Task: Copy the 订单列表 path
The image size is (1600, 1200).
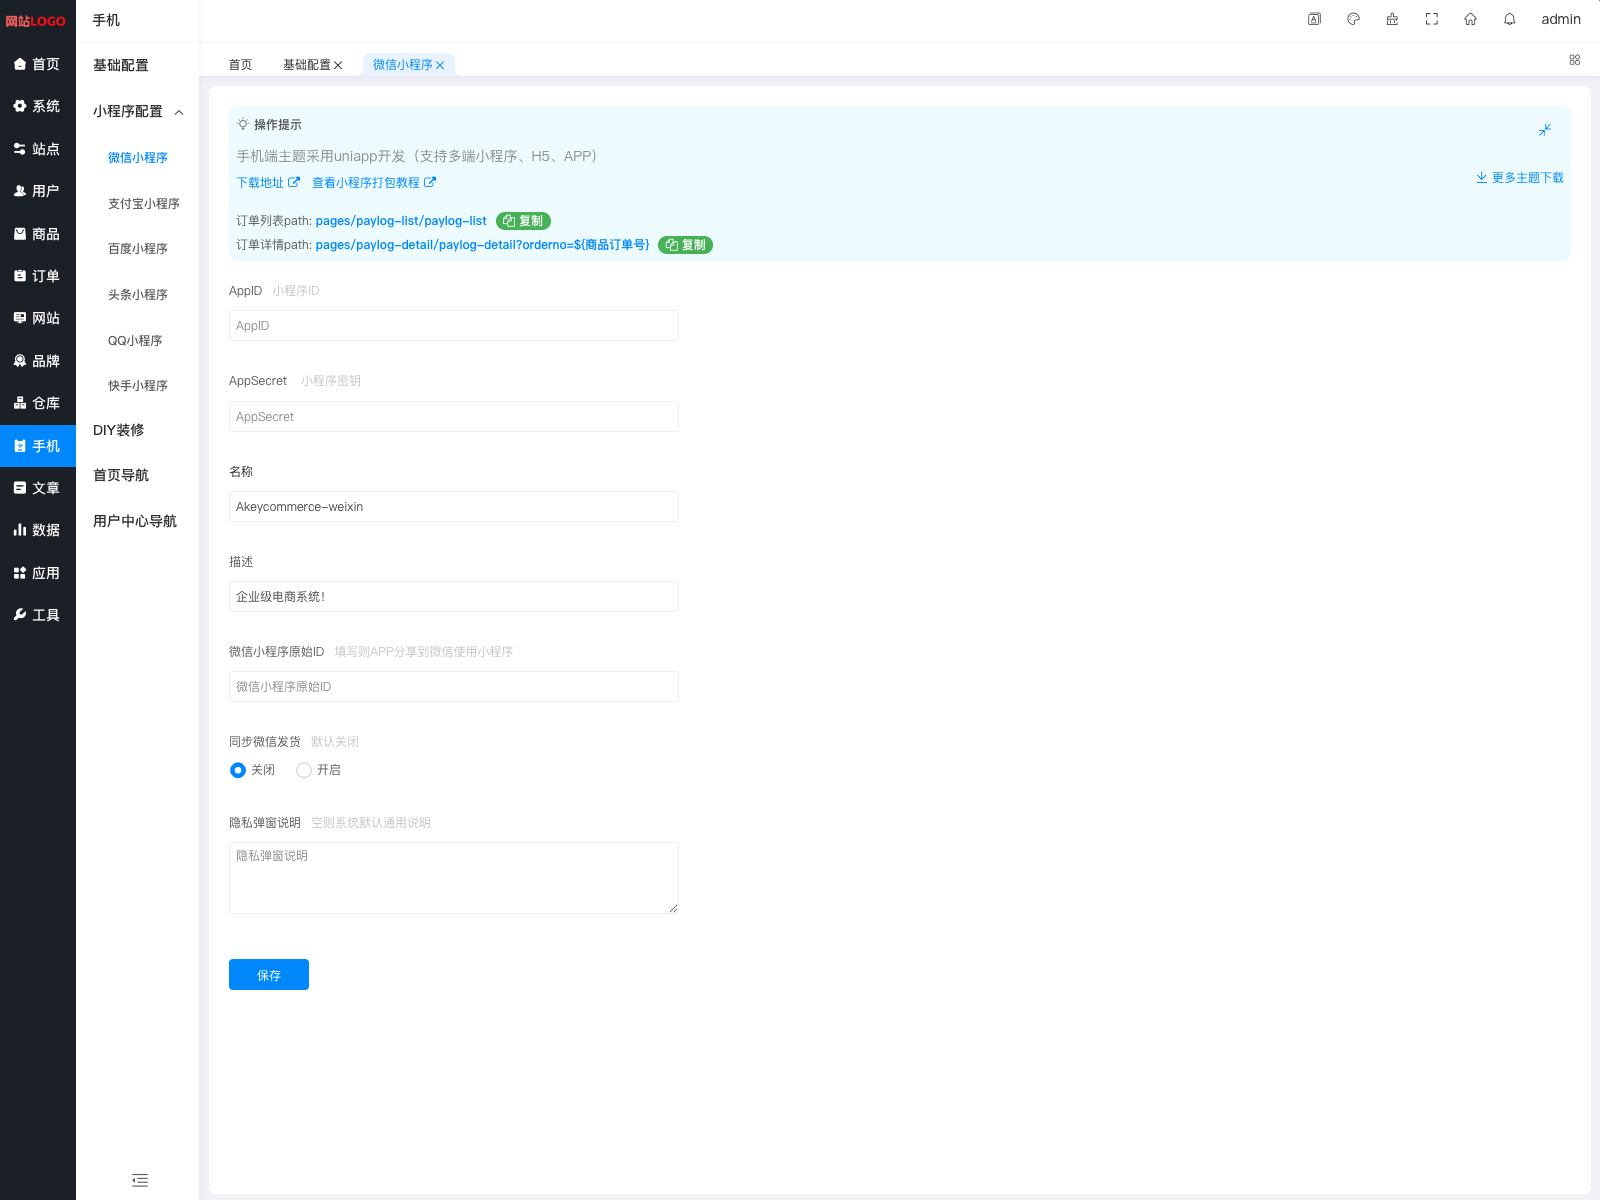Action: [523, 221]
